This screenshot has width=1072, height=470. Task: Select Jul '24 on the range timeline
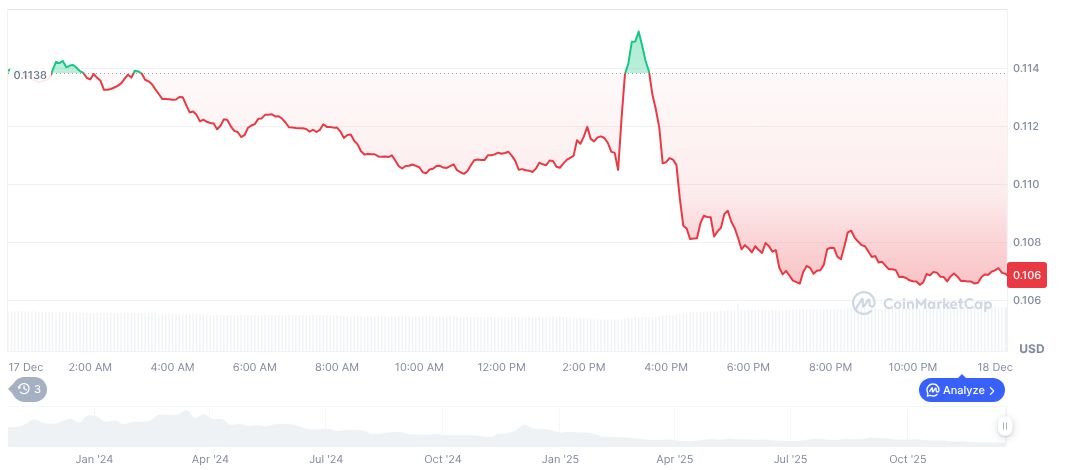[325, 459]
